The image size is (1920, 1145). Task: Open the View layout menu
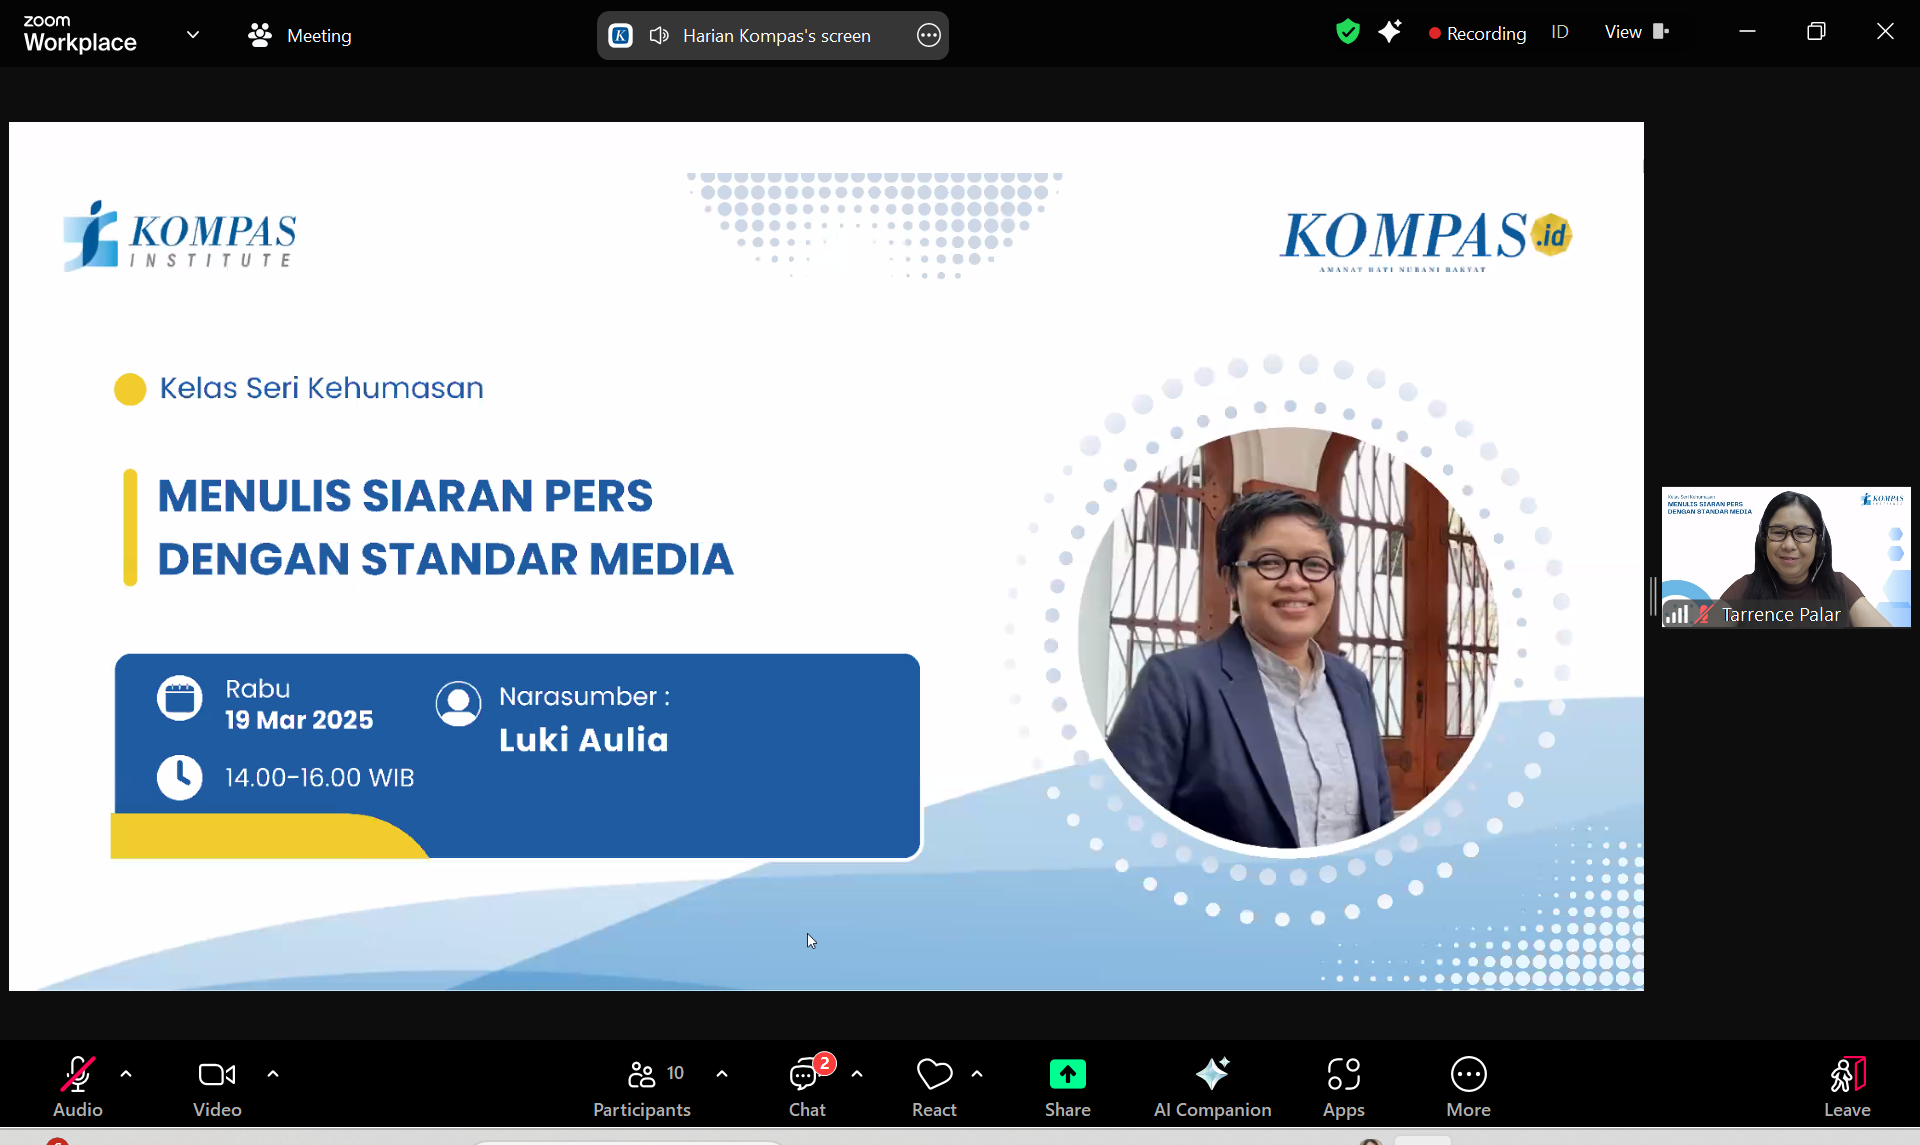(1636, 32)
